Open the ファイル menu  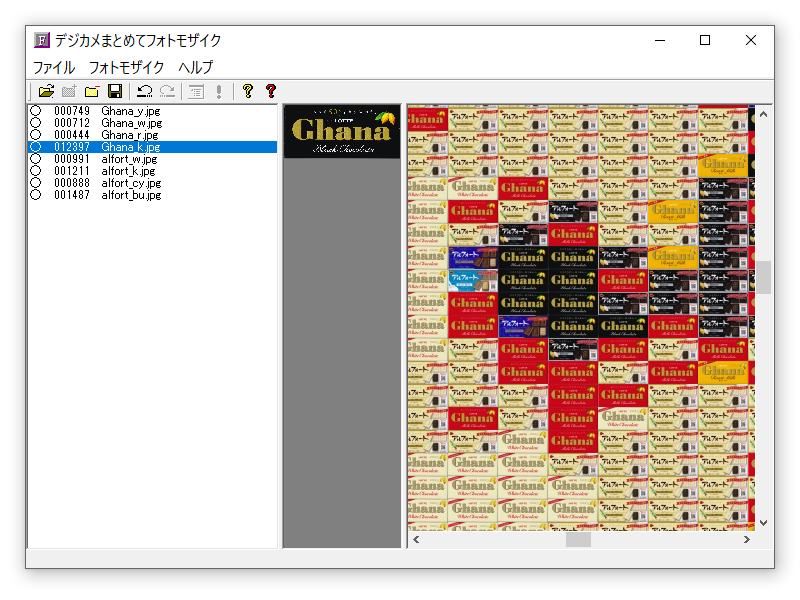coord(54,67)
